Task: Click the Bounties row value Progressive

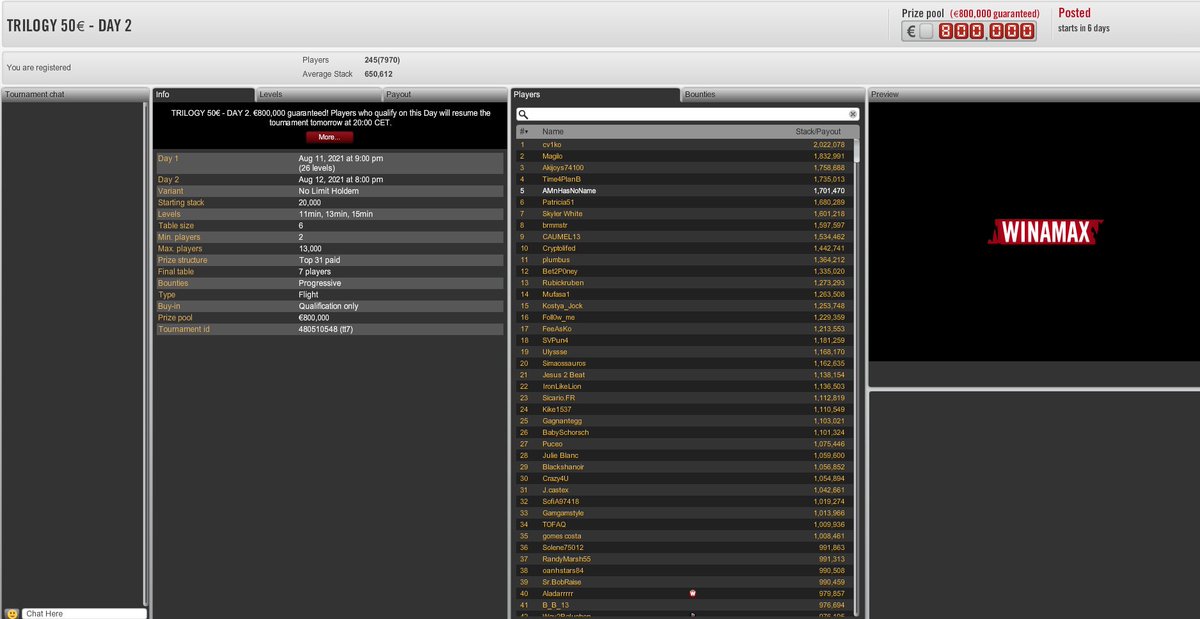Action: pos(320,283)
